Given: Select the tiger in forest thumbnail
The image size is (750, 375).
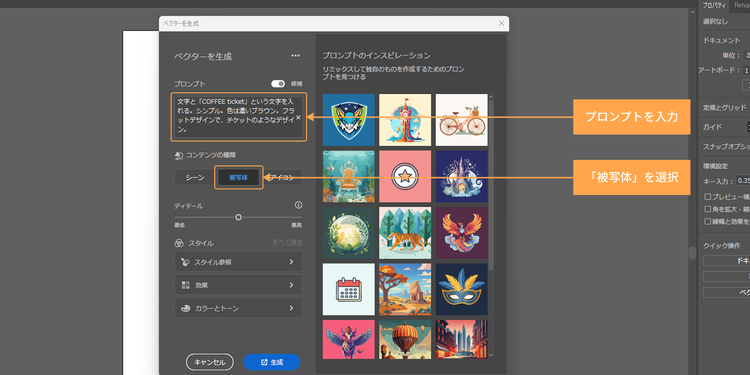Looking at the screenshot, I should [405, 233].
